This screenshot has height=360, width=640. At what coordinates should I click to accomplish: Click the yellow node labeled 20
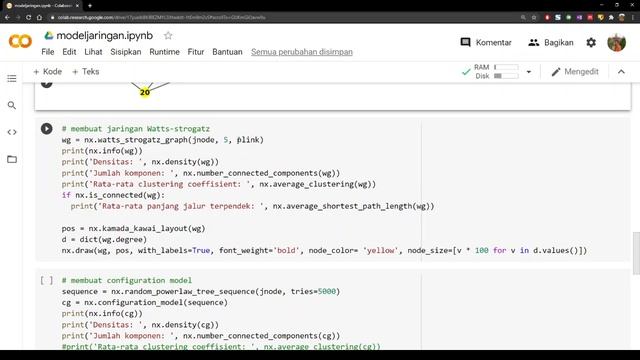click(x=145, y=92)
